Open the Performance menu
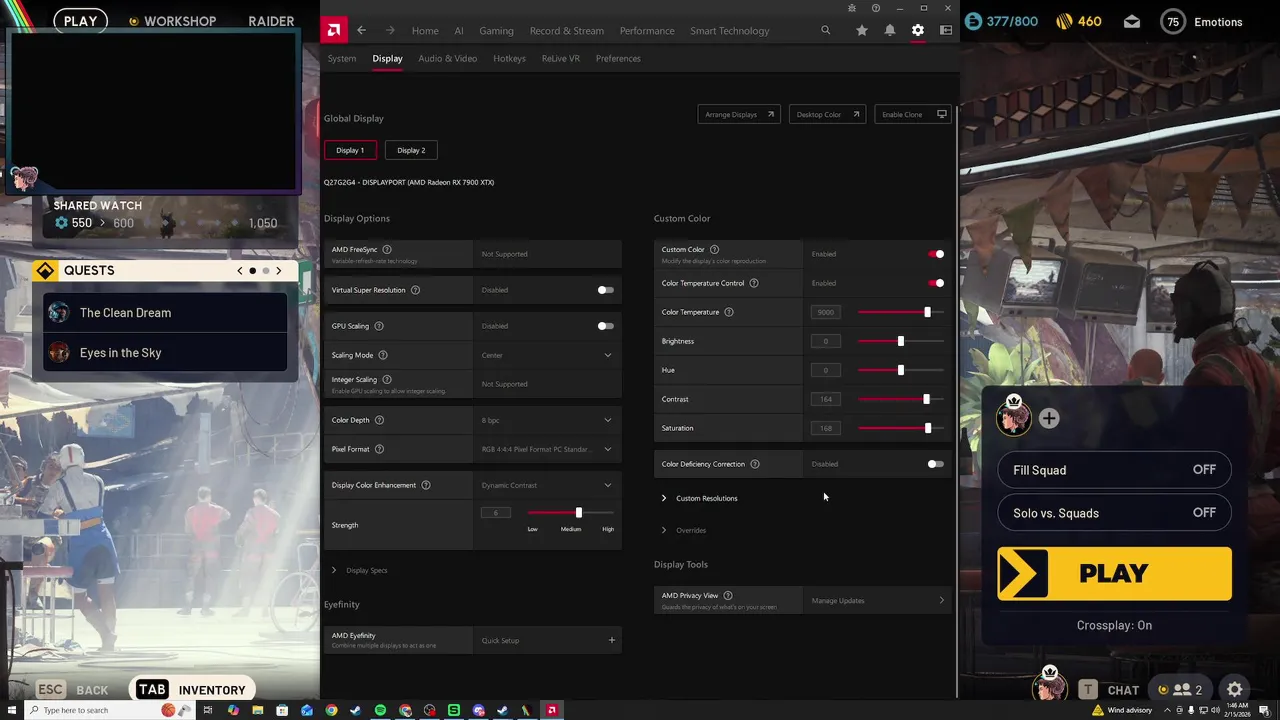 coord(647,31)
